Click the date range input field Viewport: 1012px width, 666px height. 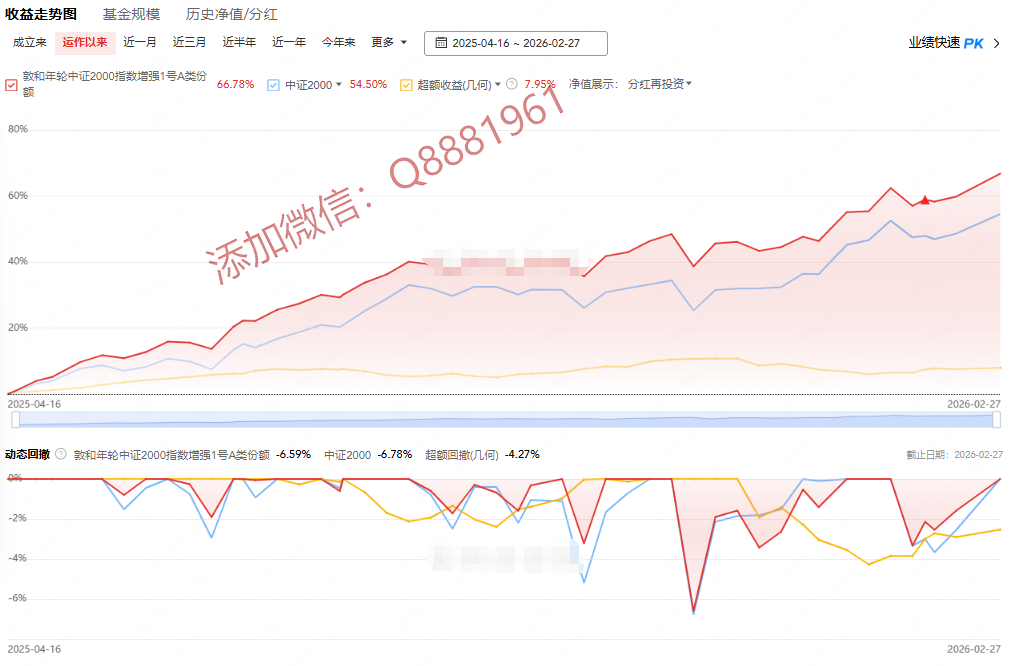point(516,43)
